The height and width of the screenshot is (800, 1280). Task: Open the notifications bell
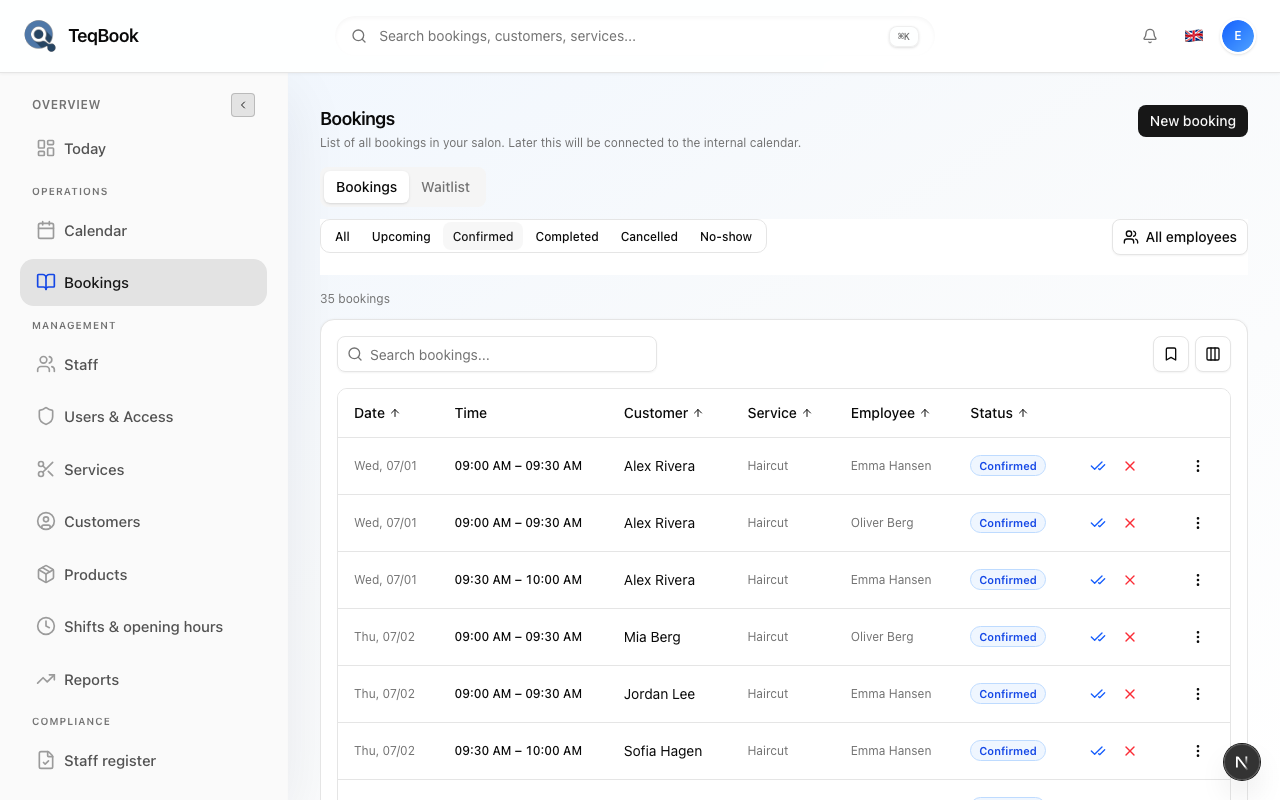(1150, 36)
